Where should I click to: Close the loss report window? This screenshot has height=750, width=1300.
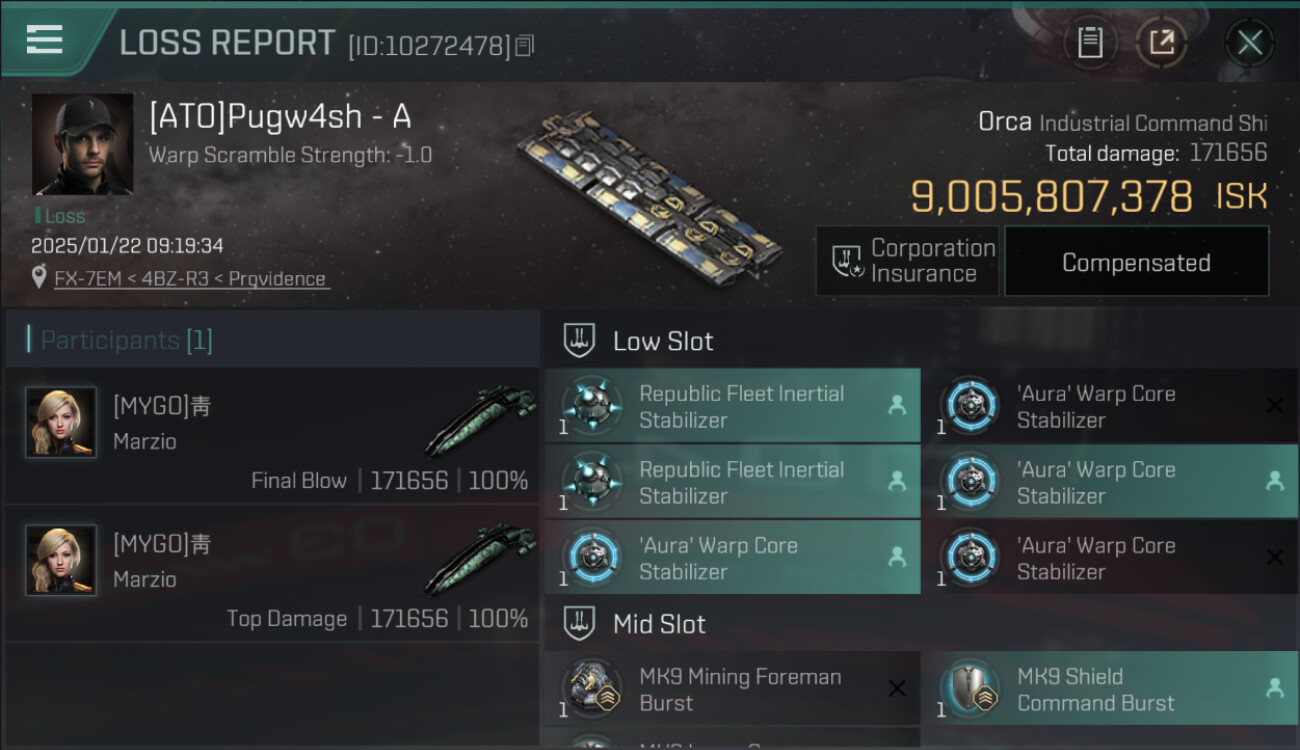click(x=1249, y=42)
